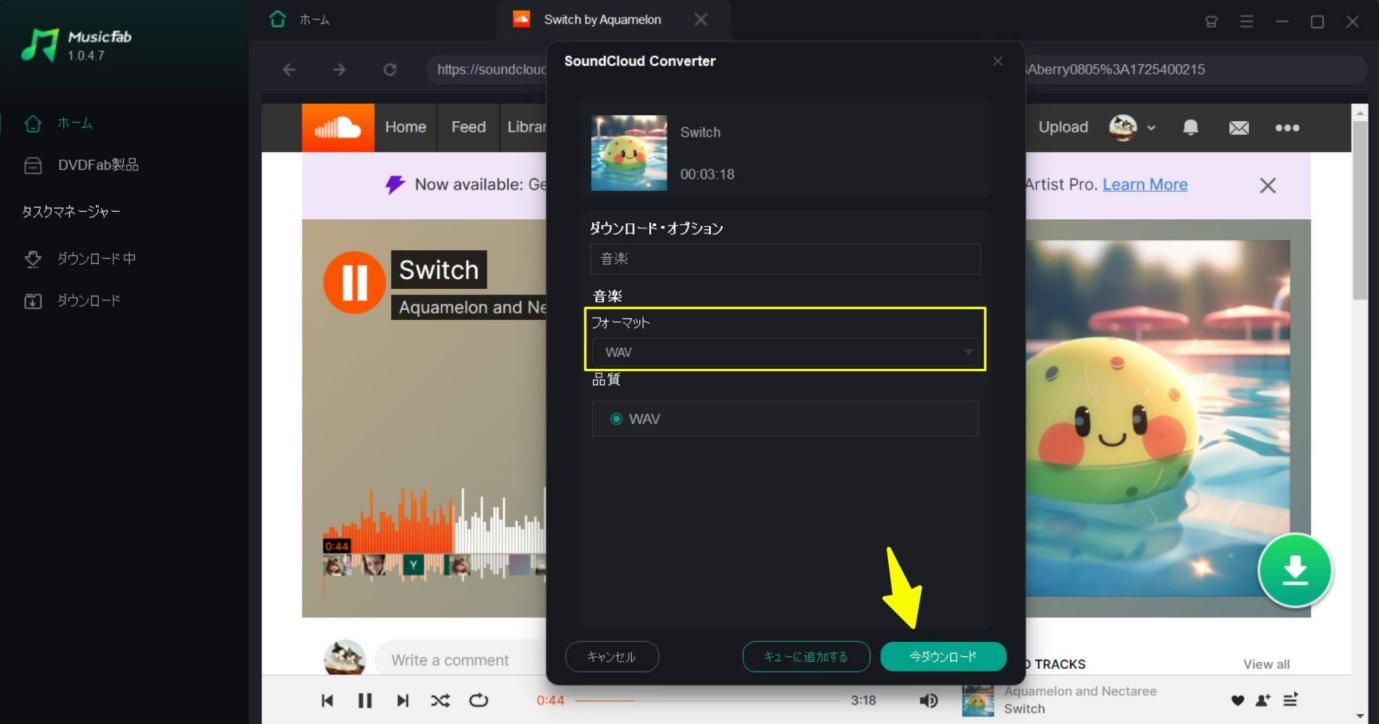Viewport: 1379px width, 724px height.
Task: Click キューに追加する button
Action: 805,656
